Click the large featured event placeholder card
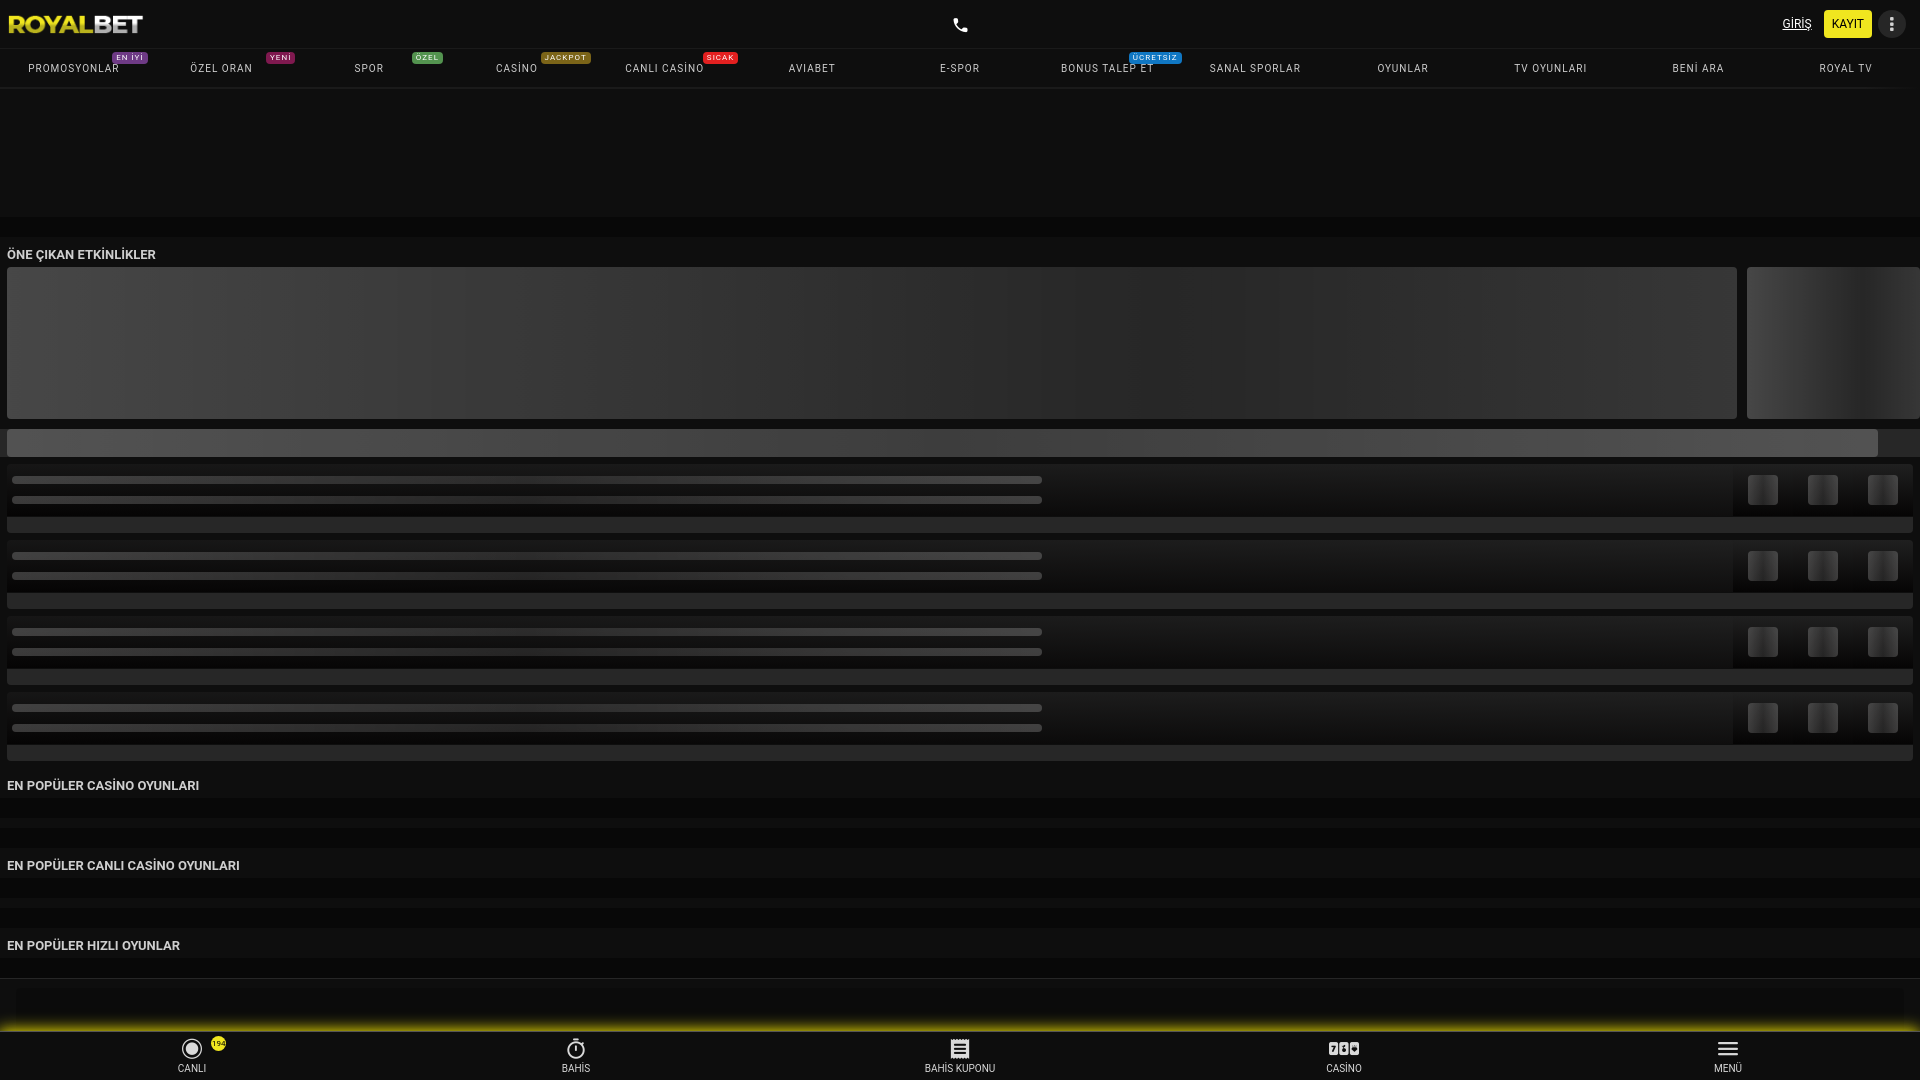Image resolution: width=1920 pixels, height=1080 pixels. pyautogui.click(x=871, y=342)
